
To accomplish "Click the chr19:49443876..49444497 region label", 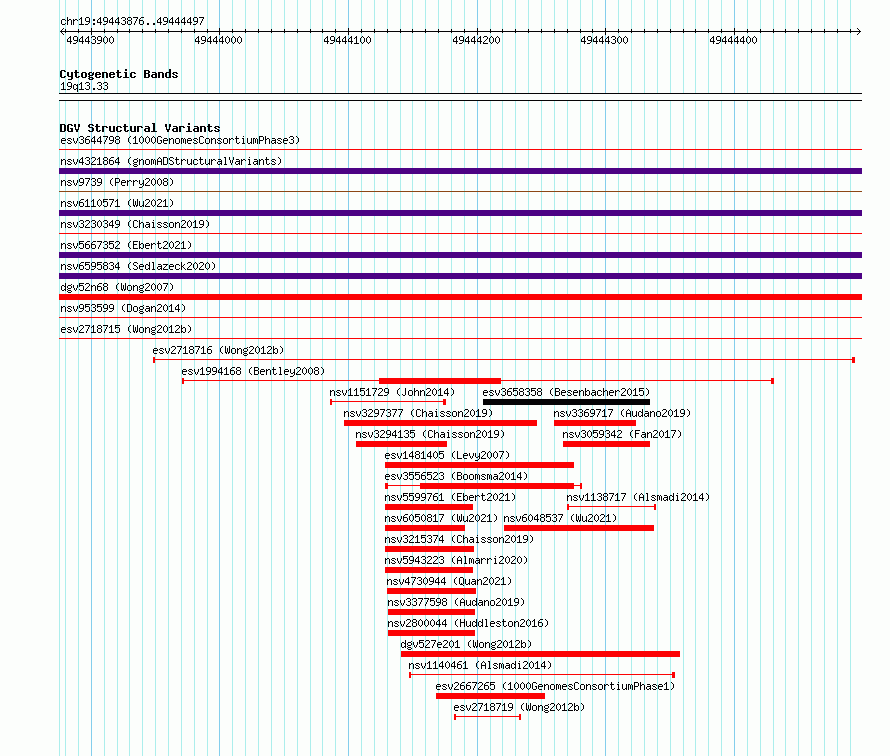I will coord(132,21).
